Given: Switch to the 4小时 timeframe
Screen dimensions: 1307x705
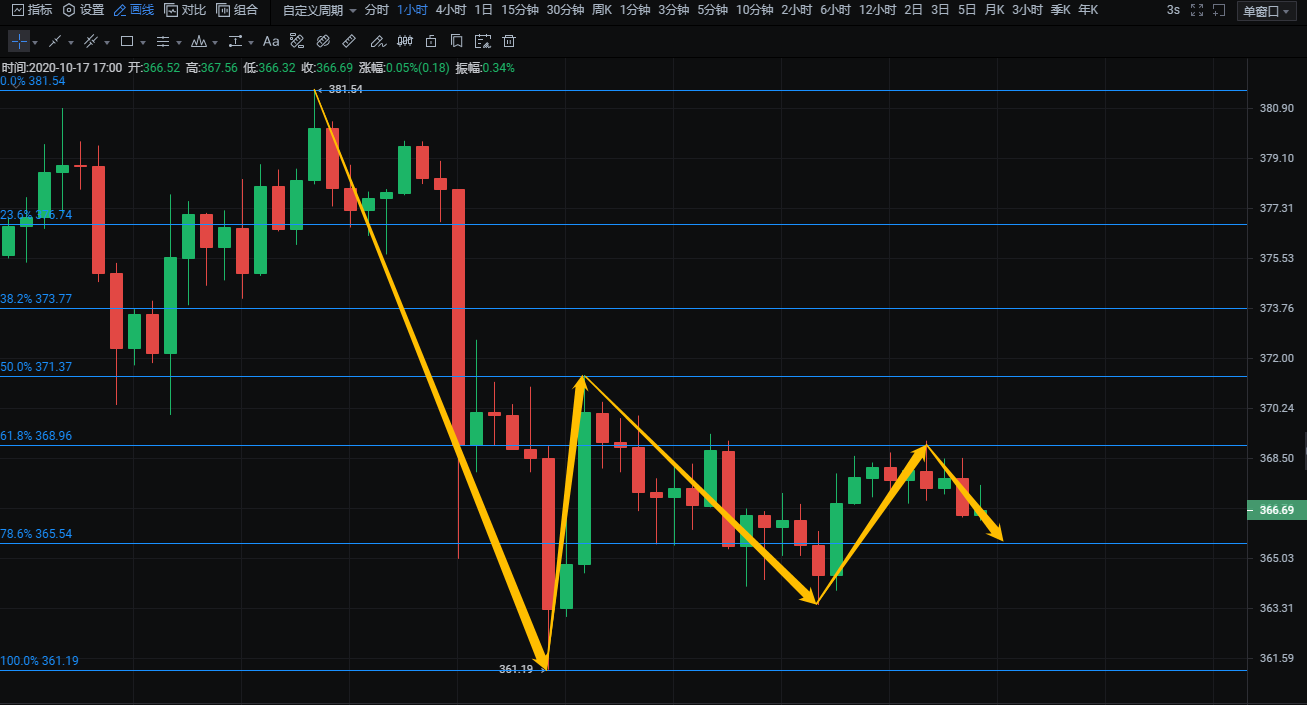Looking at the screenshot, I should [x=451, y=10].
